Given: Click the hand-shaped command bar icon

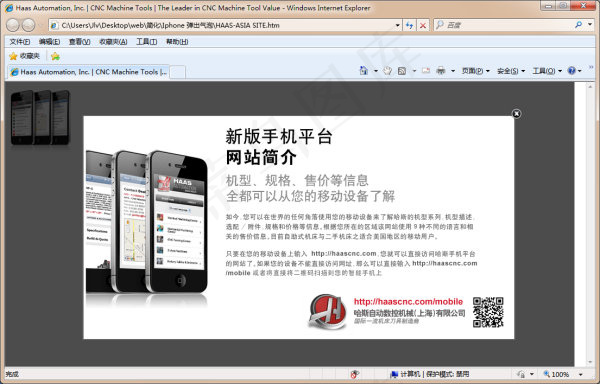Looking at the screenshot, I should click(x=388, y=71).
